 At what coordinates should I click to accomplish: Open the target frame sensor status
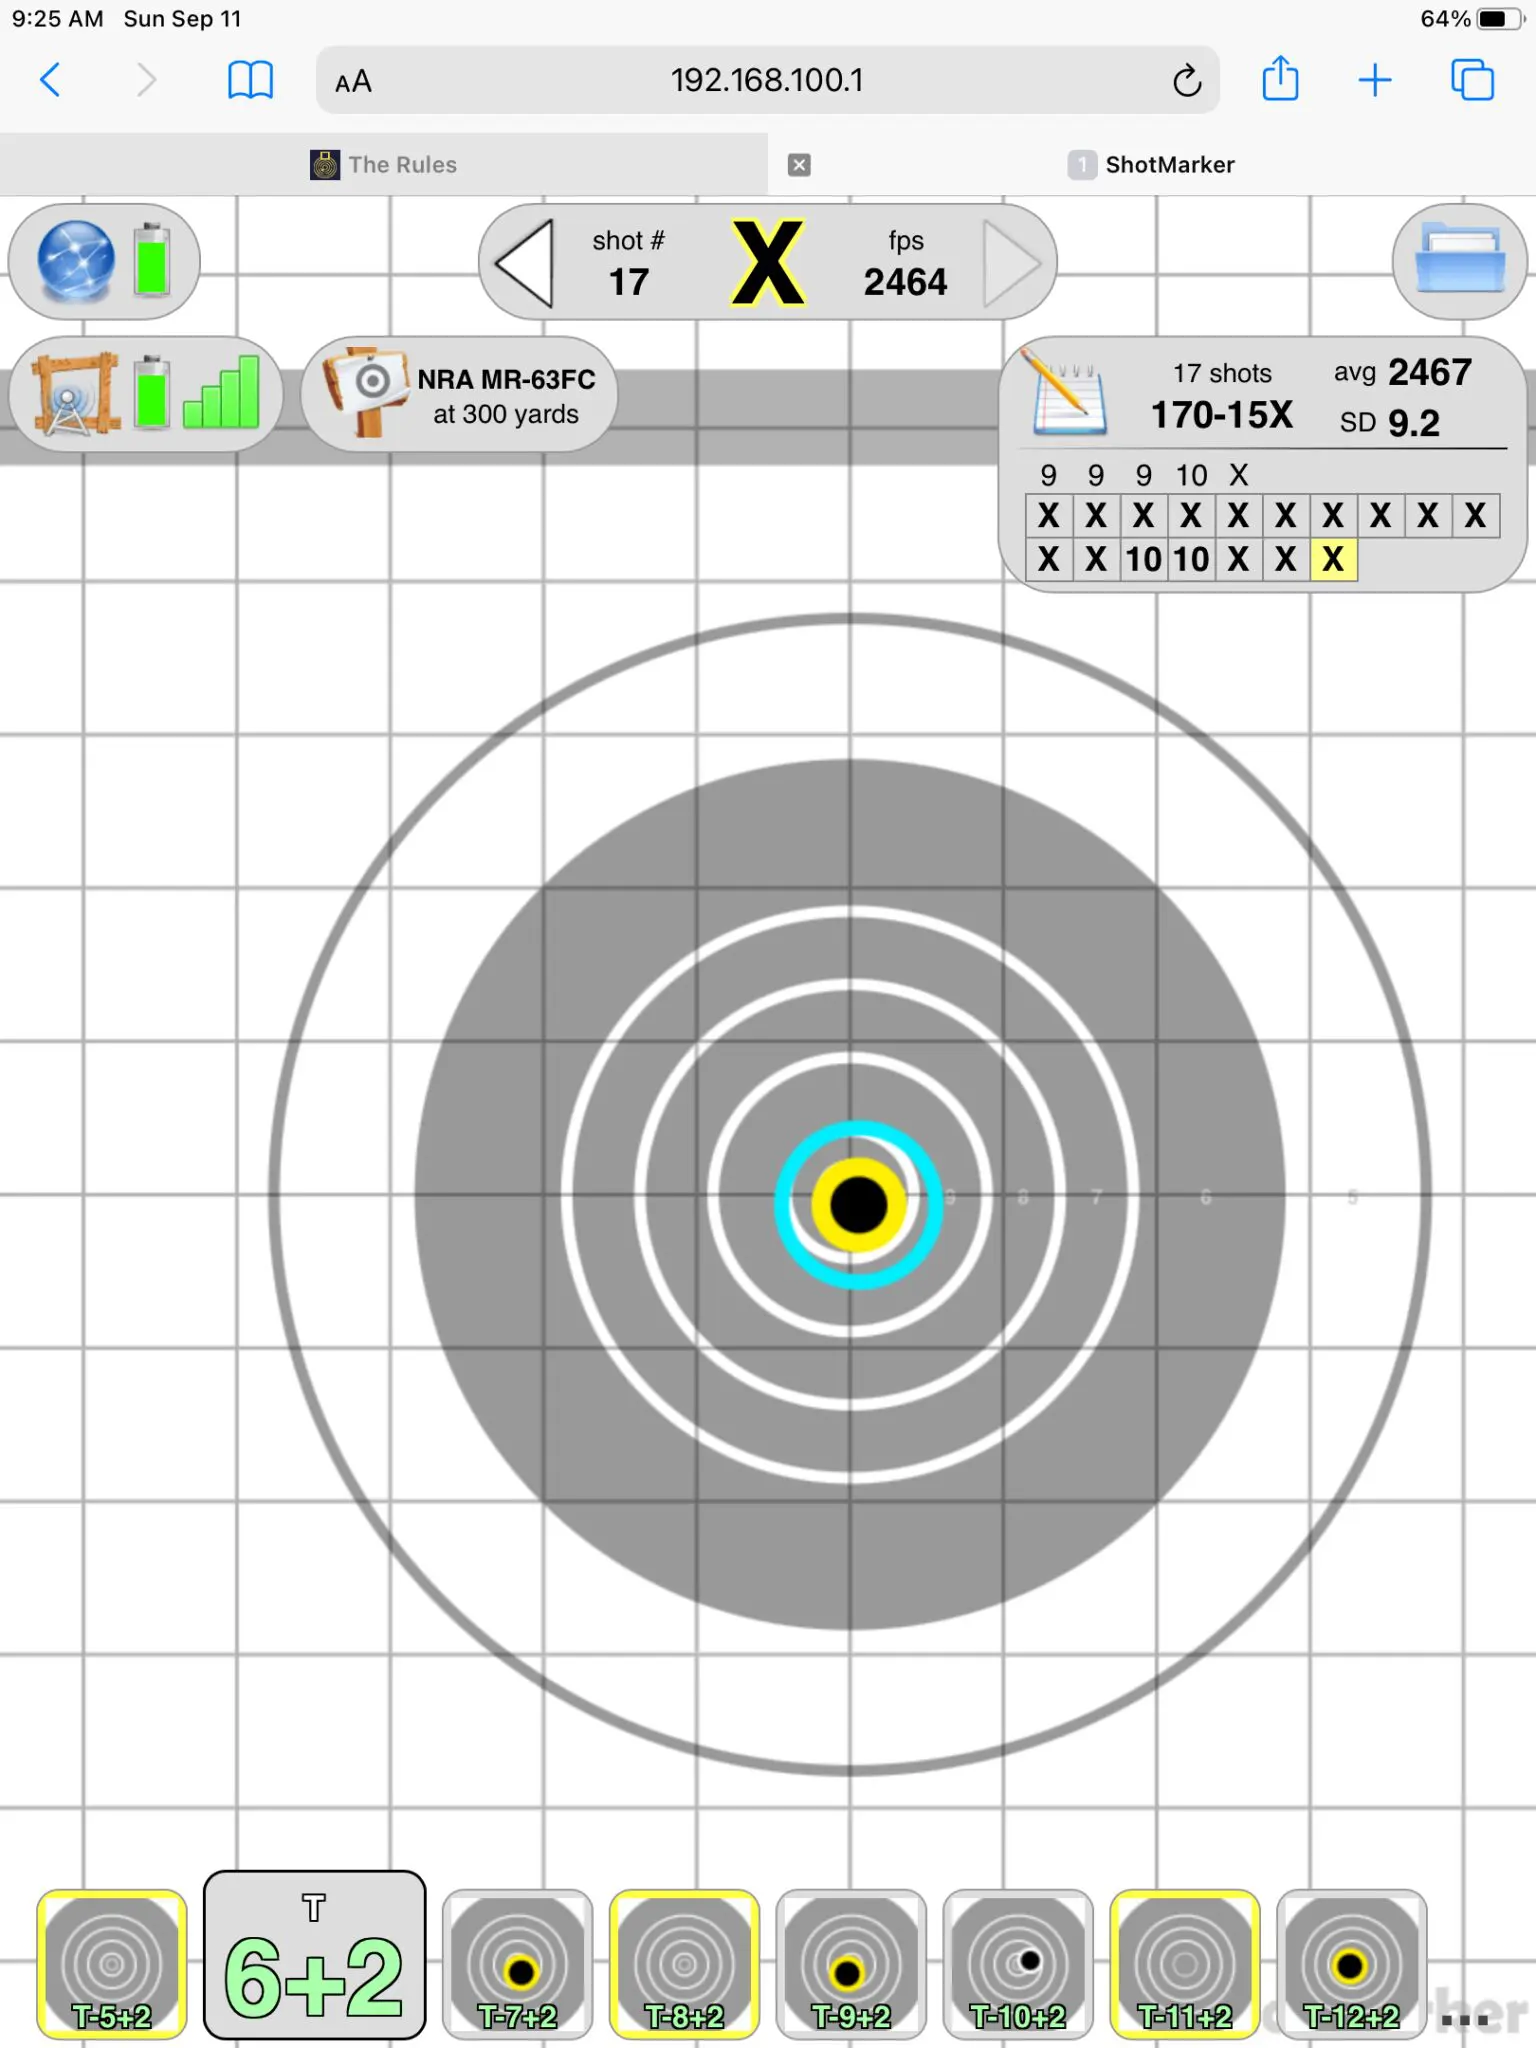coord(75,393)
